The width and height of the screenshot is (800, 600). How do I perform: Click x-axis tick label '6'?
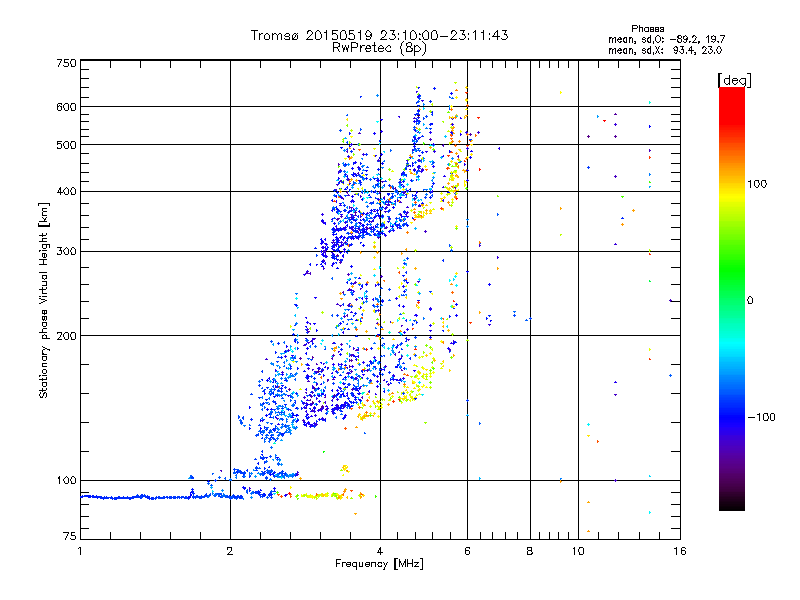click(x=467, y=551)
